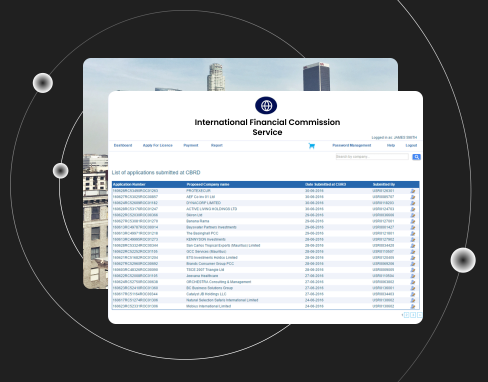Open edit icon for PROTEXECUR row
Screen dimensions: 488x382
[413, 191]
